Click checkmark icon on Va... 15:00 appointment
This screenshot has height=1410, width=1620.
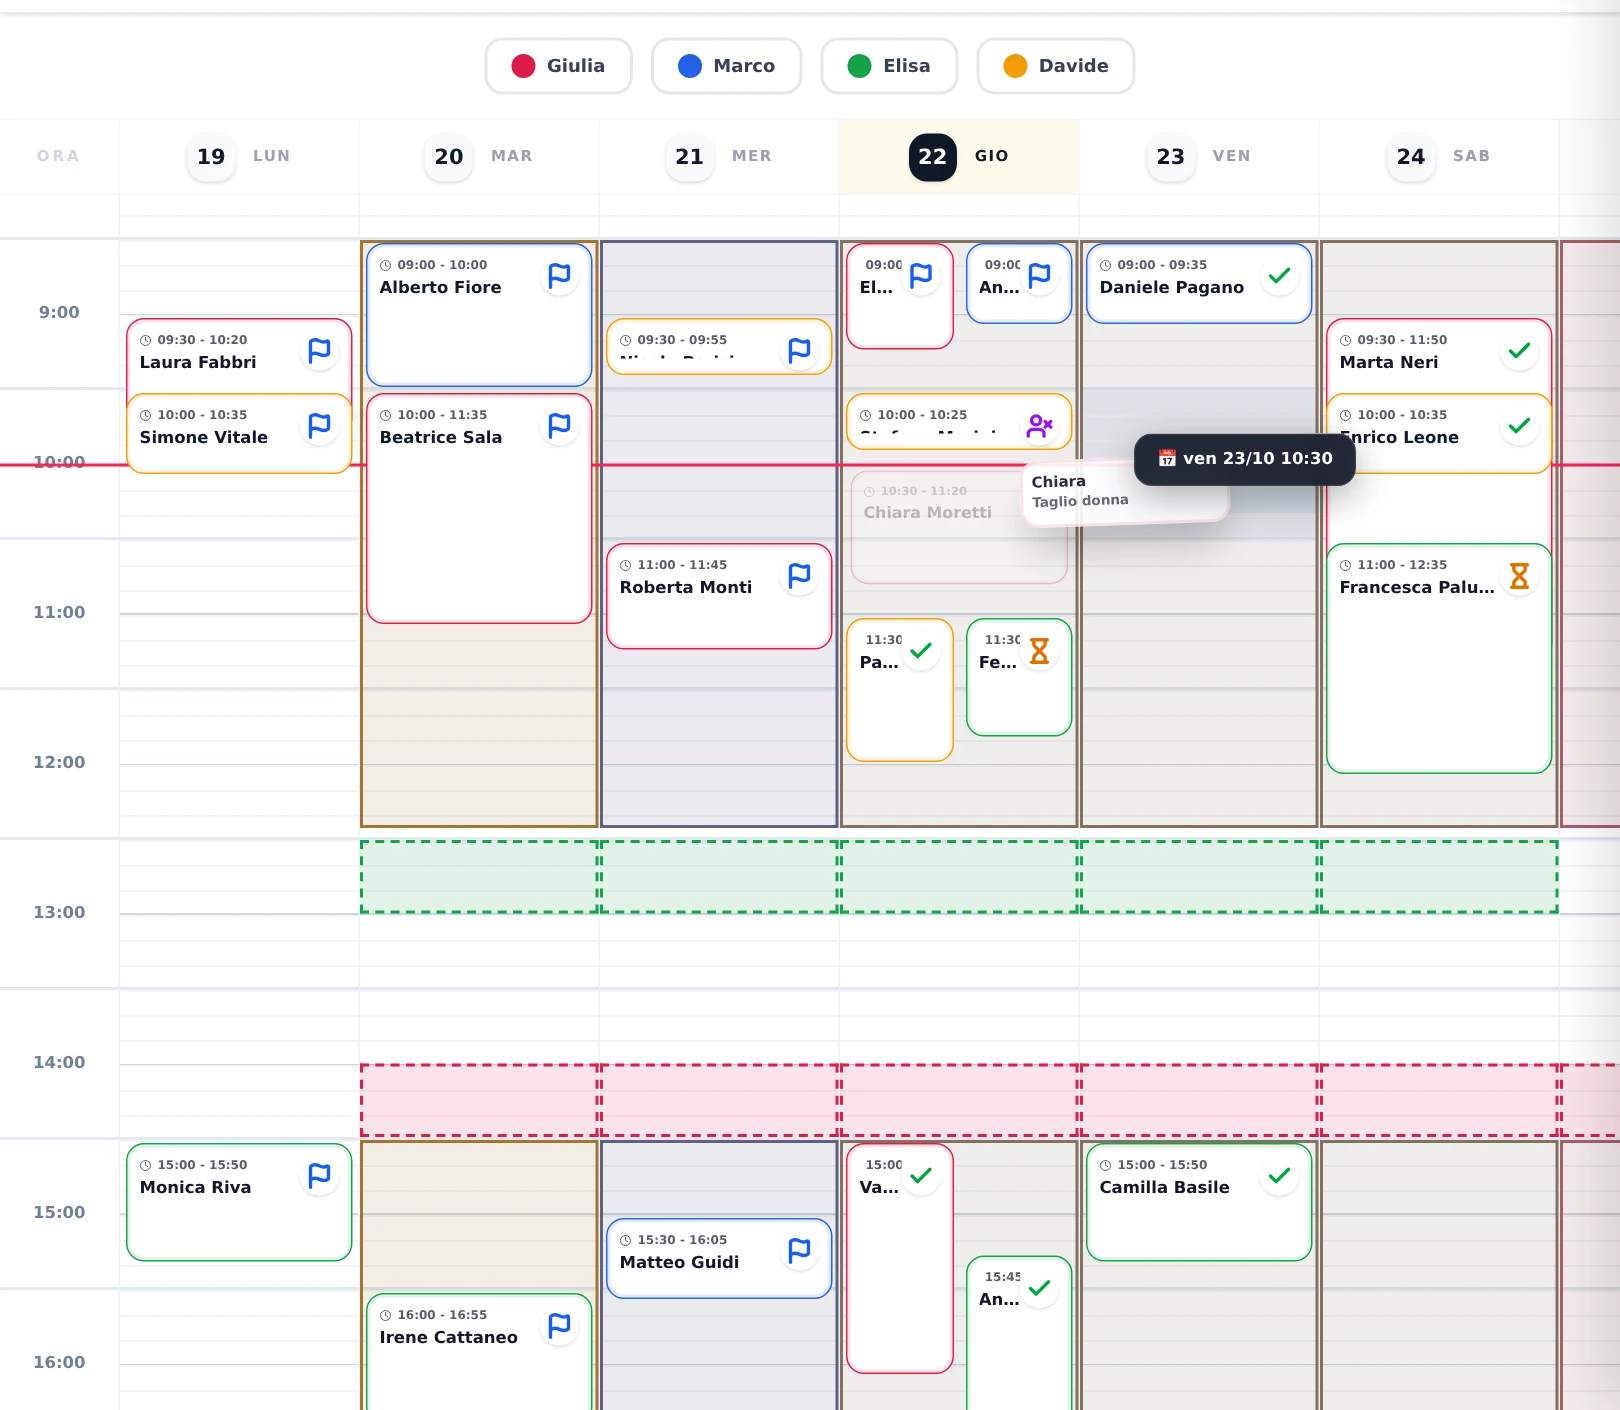click(921, 1176)
